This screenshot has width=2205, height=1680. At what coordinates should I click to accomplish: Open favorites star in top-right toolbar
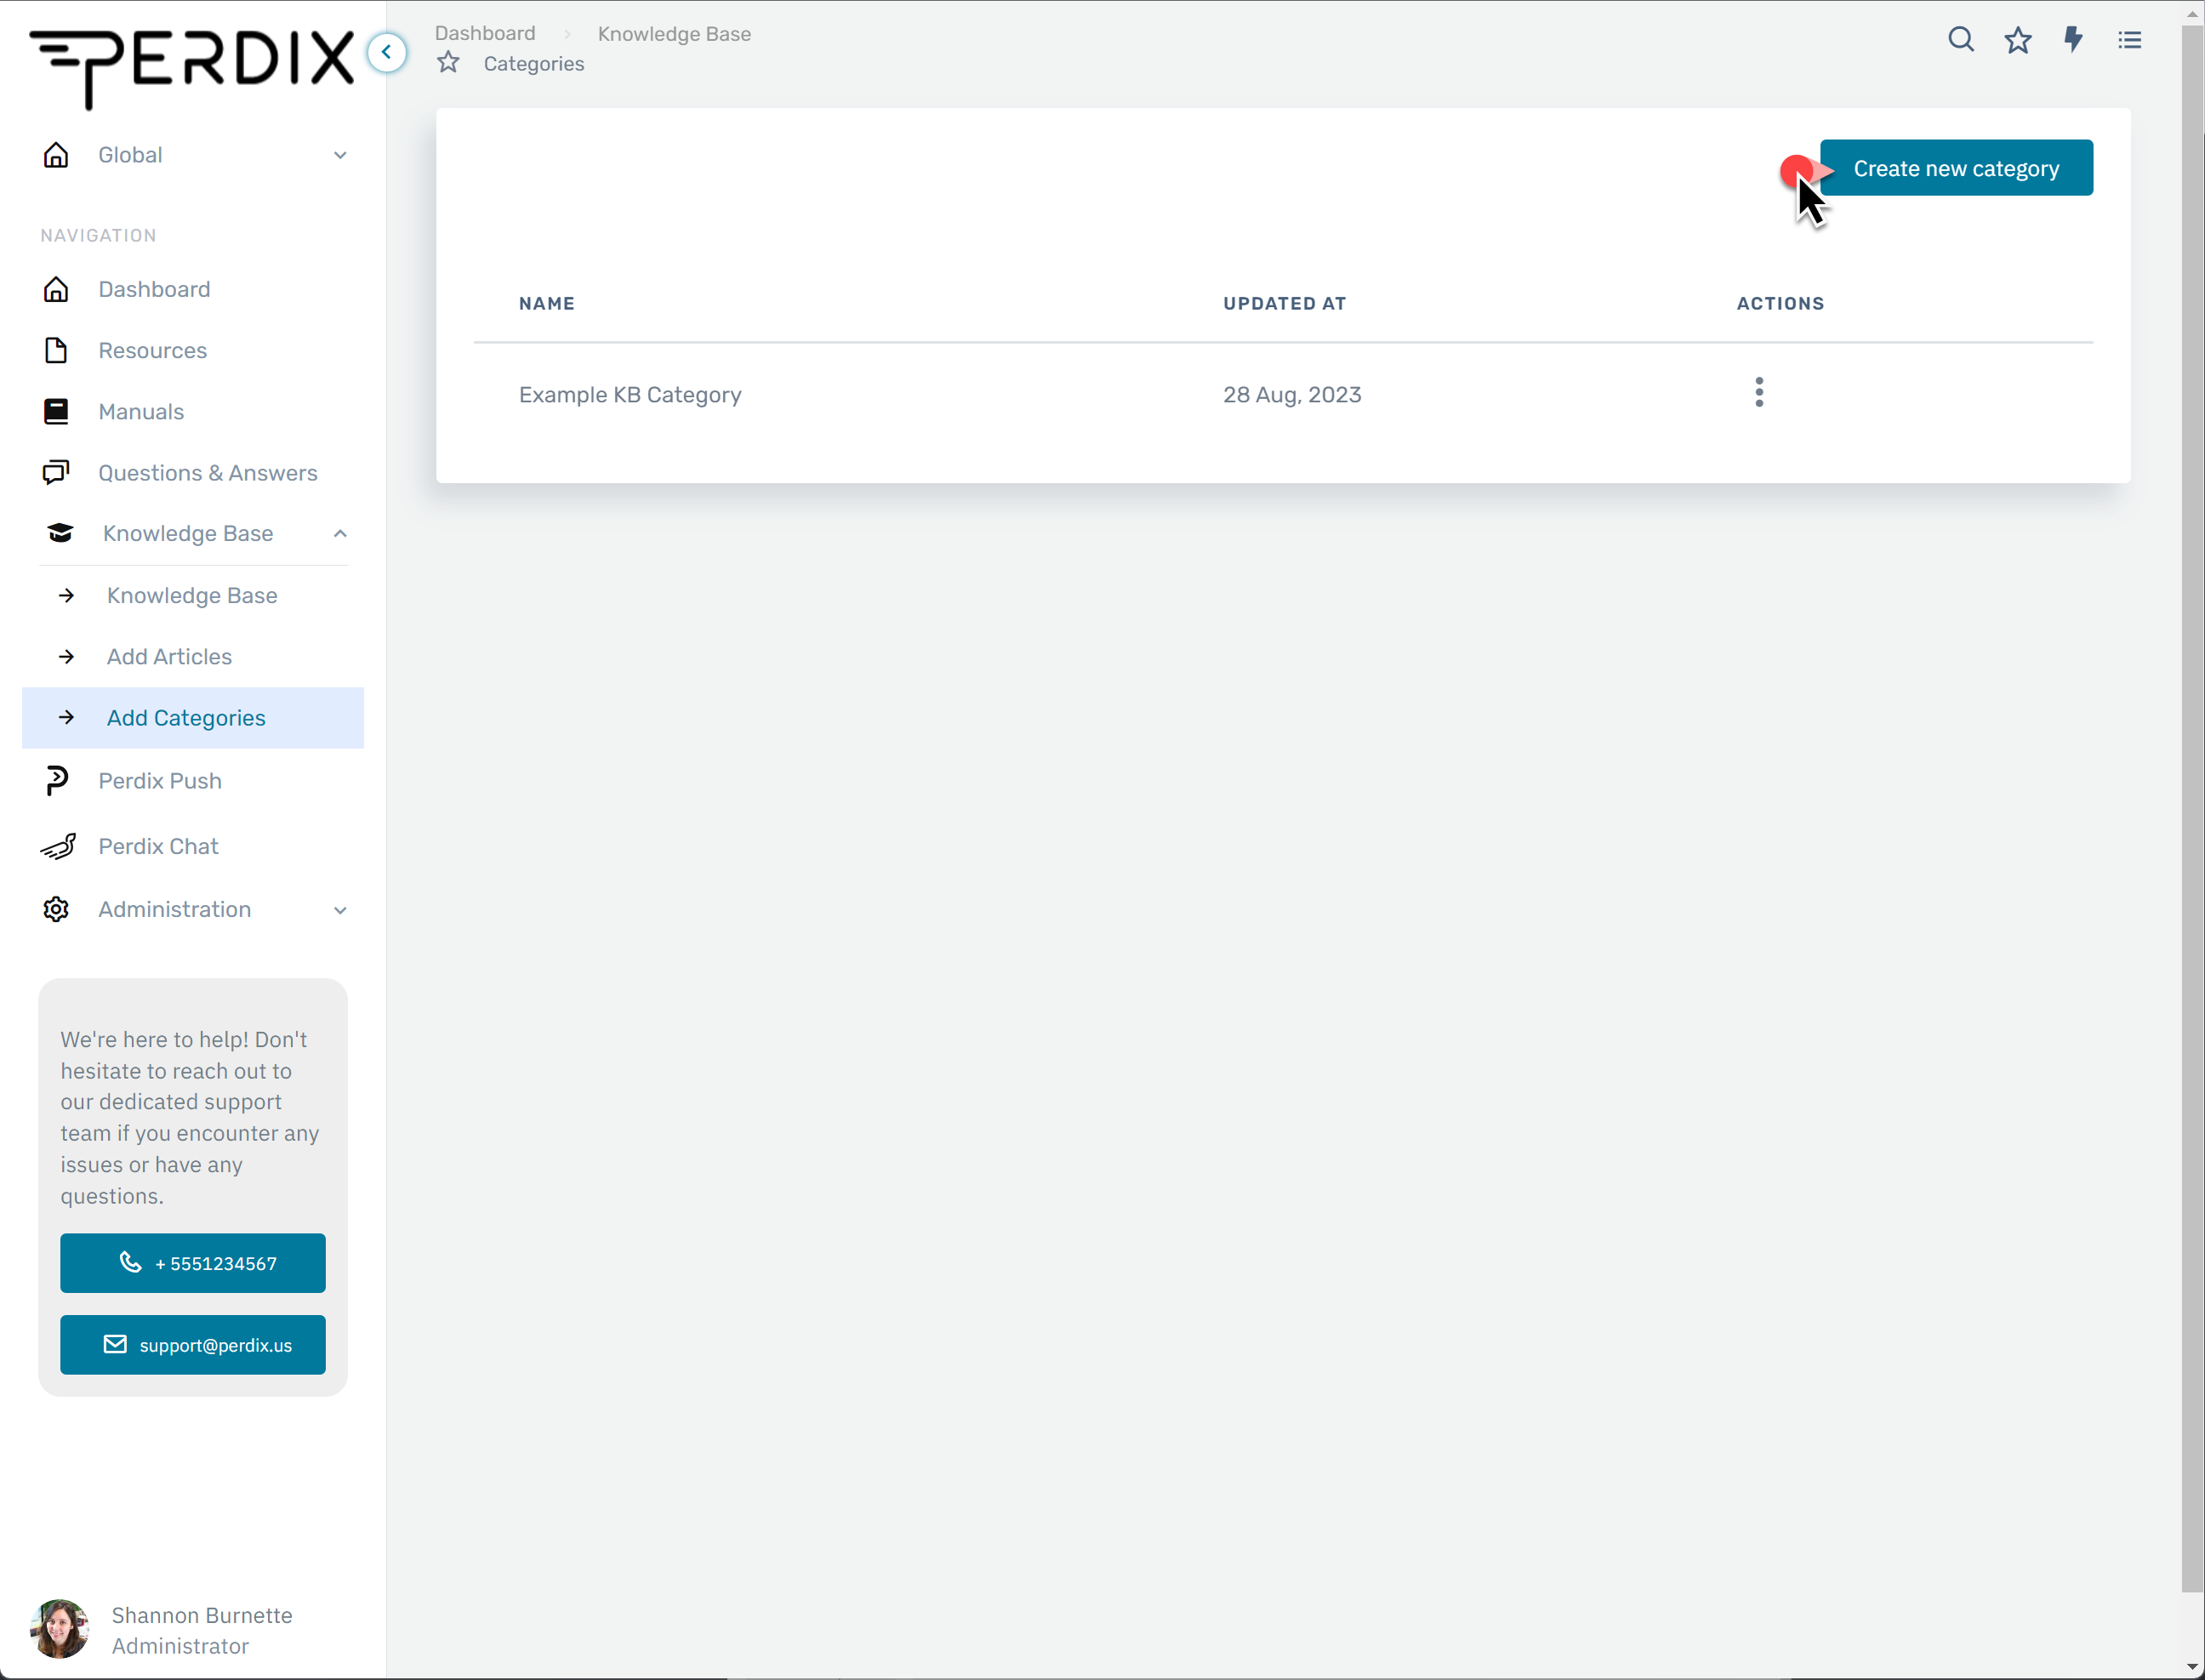(x=2017, y=40)
